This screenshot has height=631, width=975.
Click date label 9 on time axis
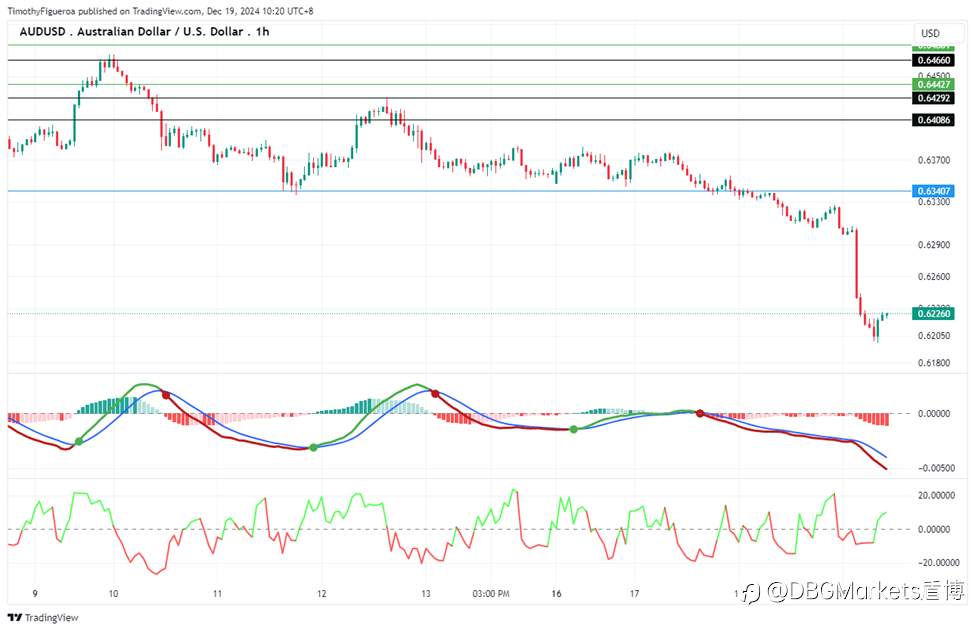[35, 594]
